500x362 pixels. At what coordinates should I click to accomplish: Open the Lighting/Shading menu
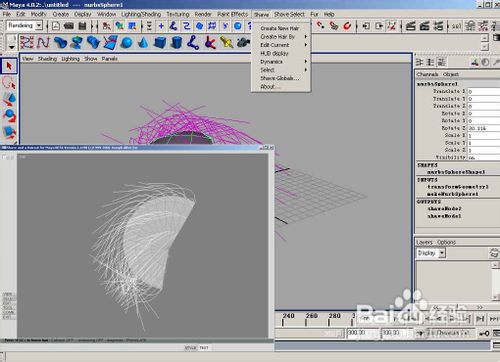(x=141, y=14)
